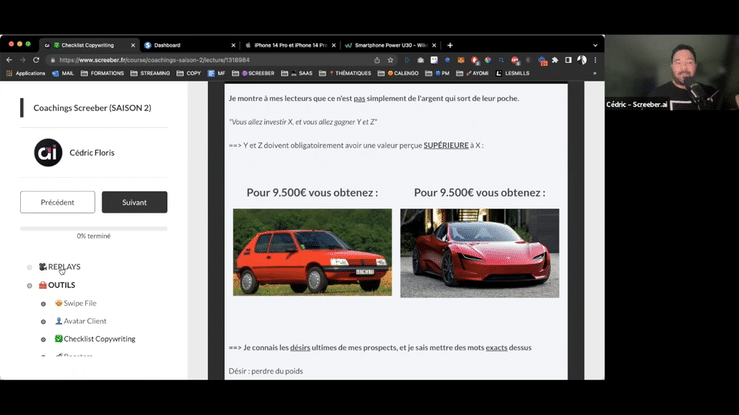Click the Précédent button
This screenshot has height=415, width=739.
(57, 202)
